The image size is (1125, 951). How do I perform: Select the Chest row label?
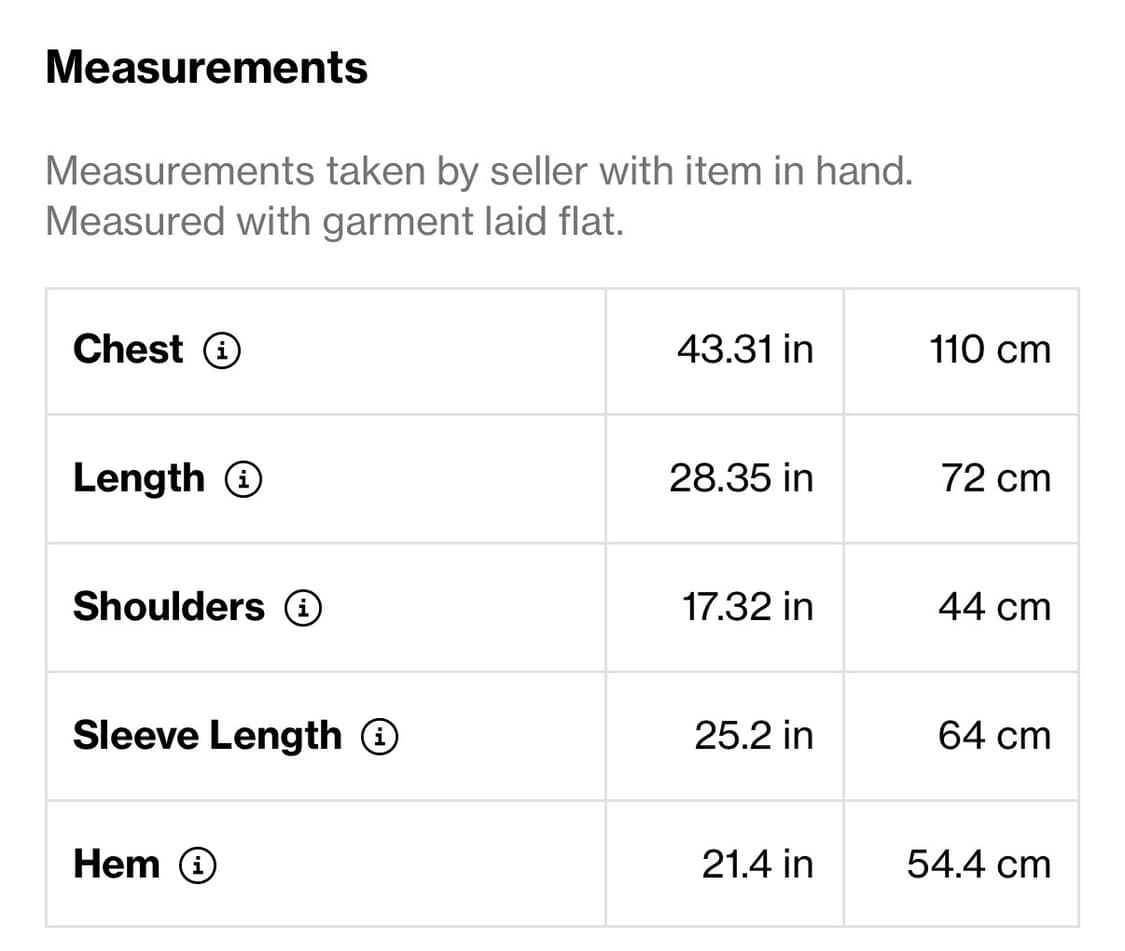click(128, 350)
